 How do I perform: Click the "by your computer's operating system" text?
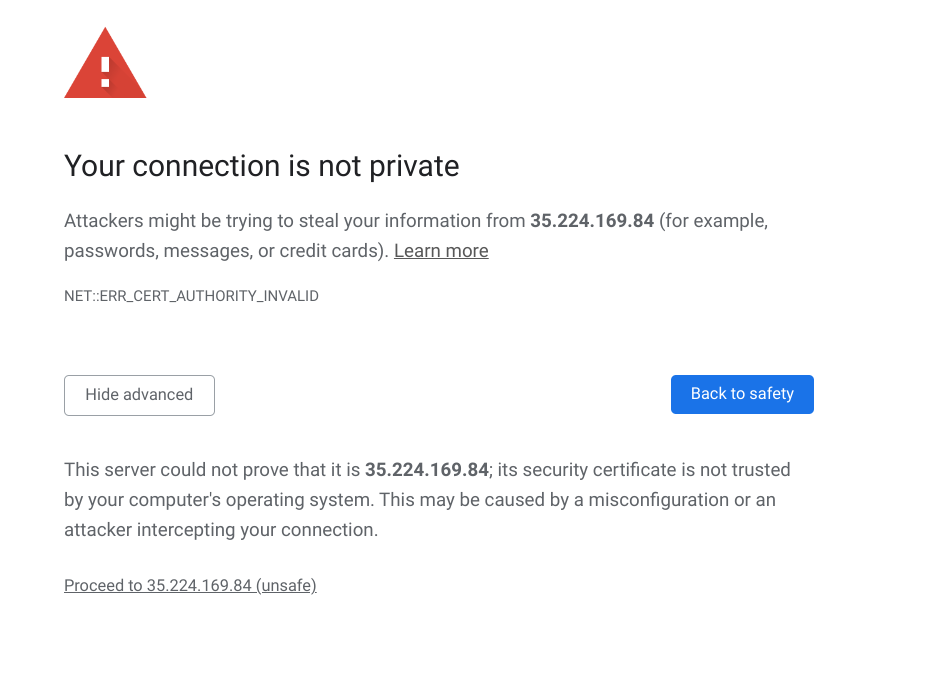(217, 500)
